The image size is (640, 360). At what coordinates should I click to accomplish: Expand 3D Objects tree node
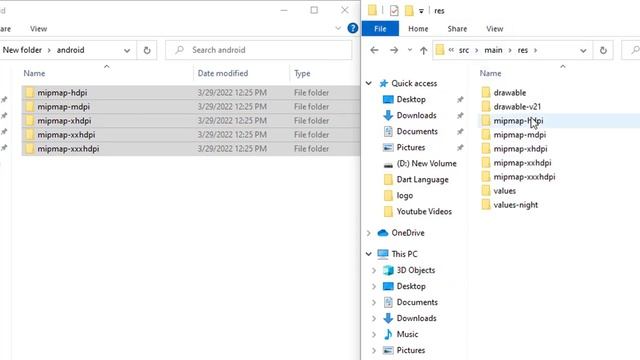[x=373, y=270]
